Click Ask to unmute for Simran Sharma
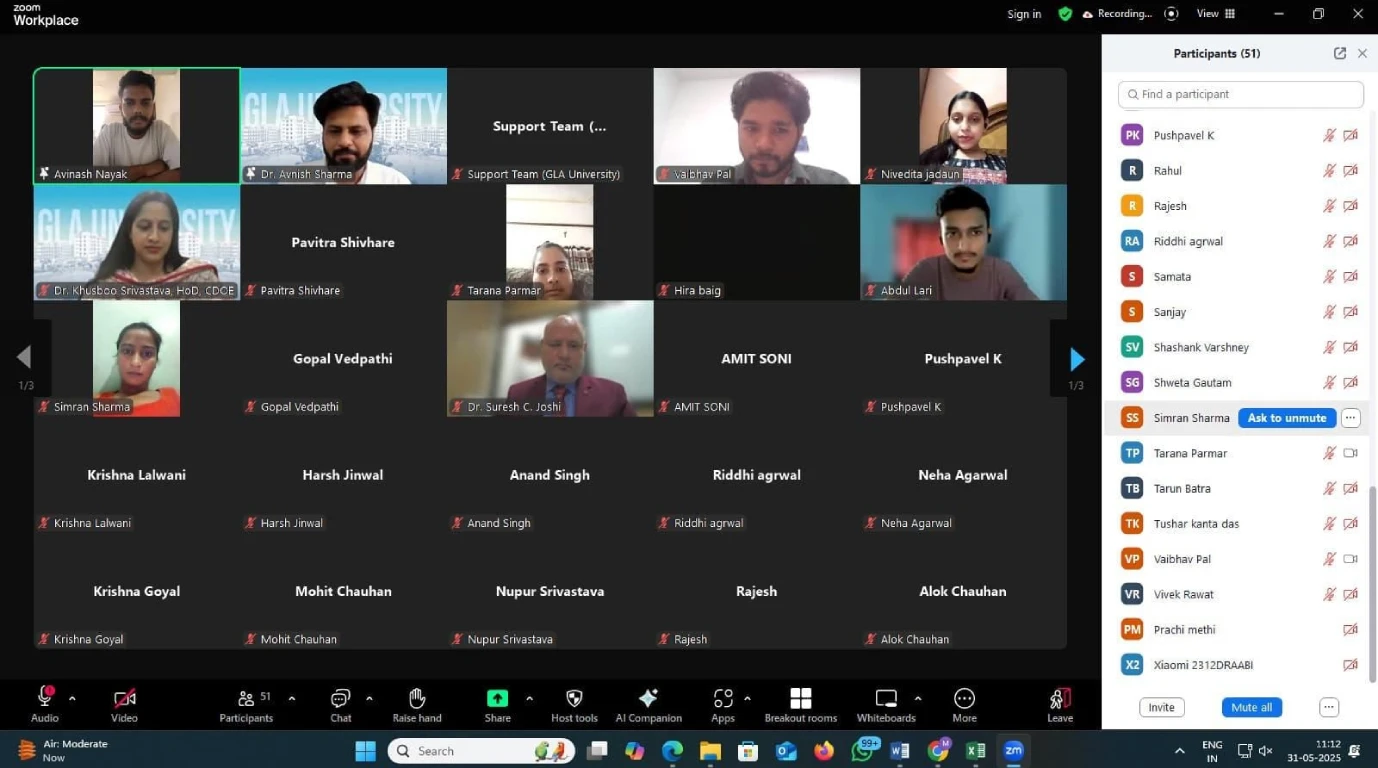 coord(1286,418)
